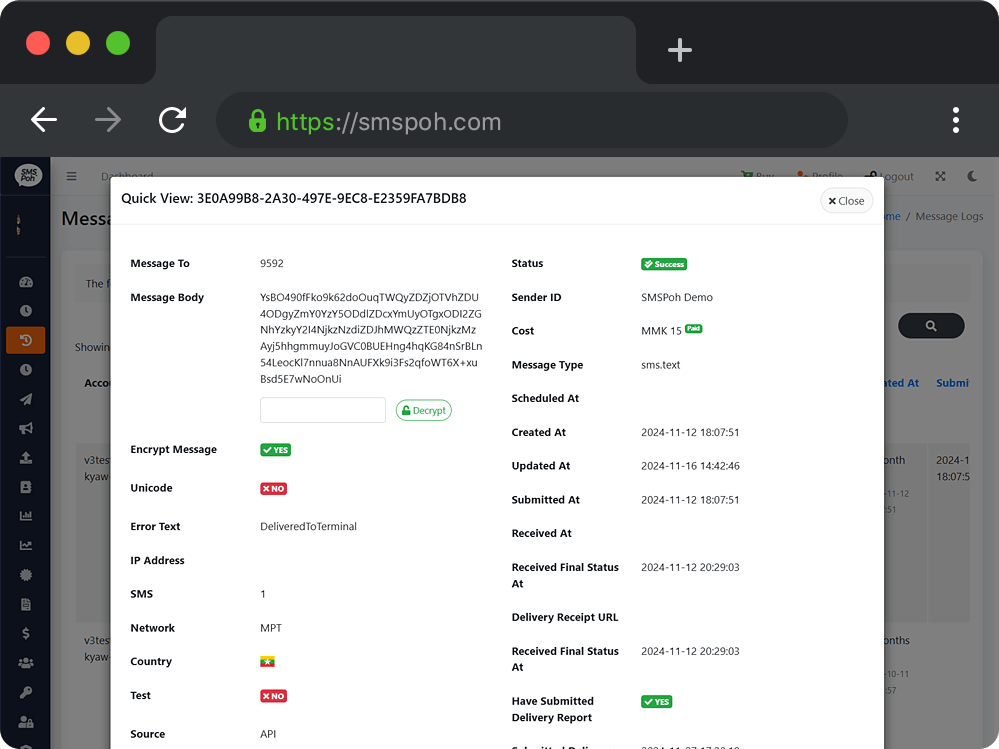Image resolution: width=999 pixels, height=749 pixels.
Task: Click the highlighted message history sidebar icon
Action: click(26, 340)
